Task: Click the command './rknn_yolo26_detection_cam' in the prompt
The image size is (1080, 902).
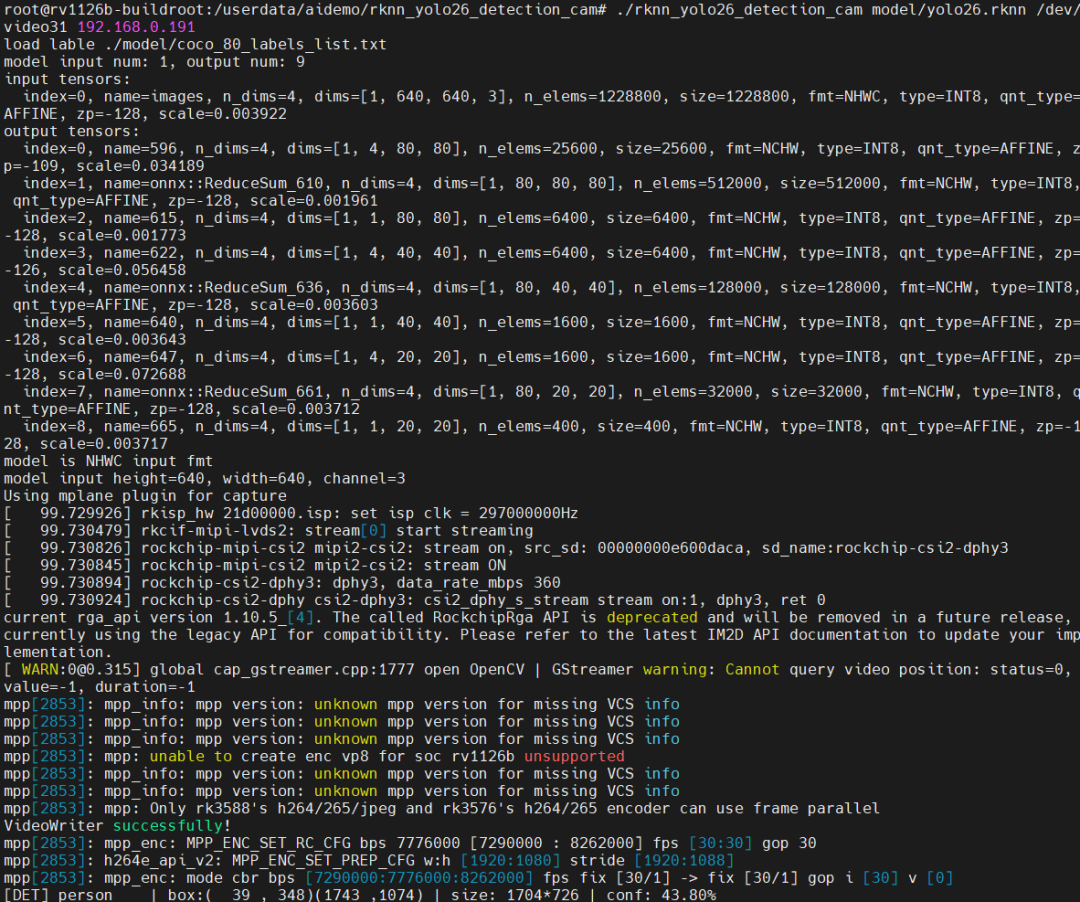Action: pyautogui.click(x=739, y=10)
